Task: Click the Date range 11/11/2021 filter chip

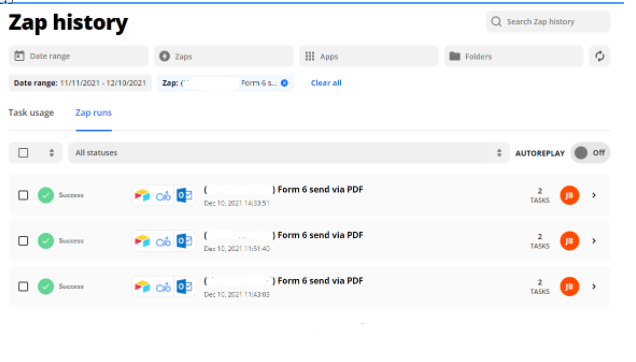Action: pos(80,83)
